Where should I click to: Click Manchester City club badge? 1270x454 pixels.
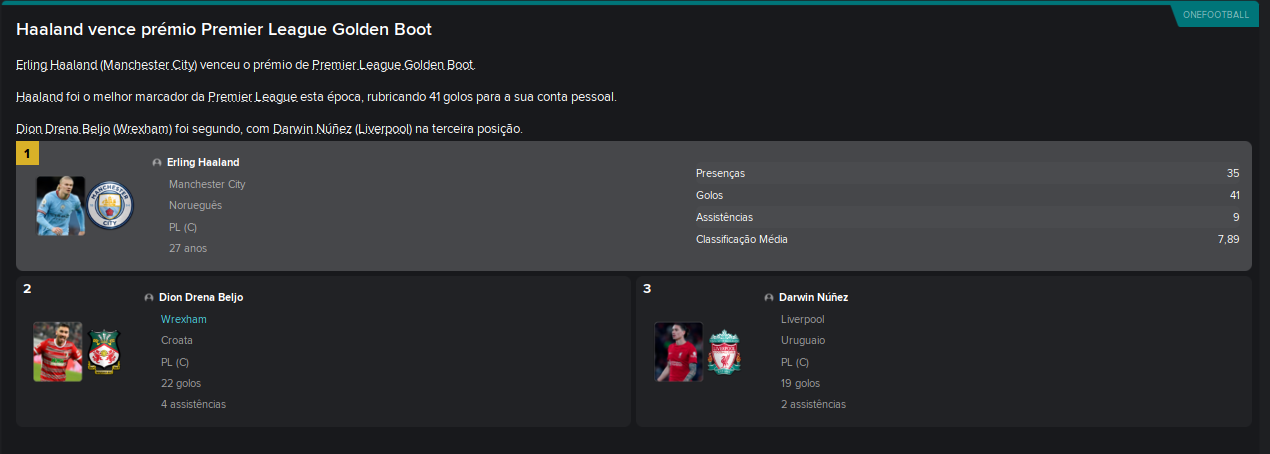coord(110,206)
